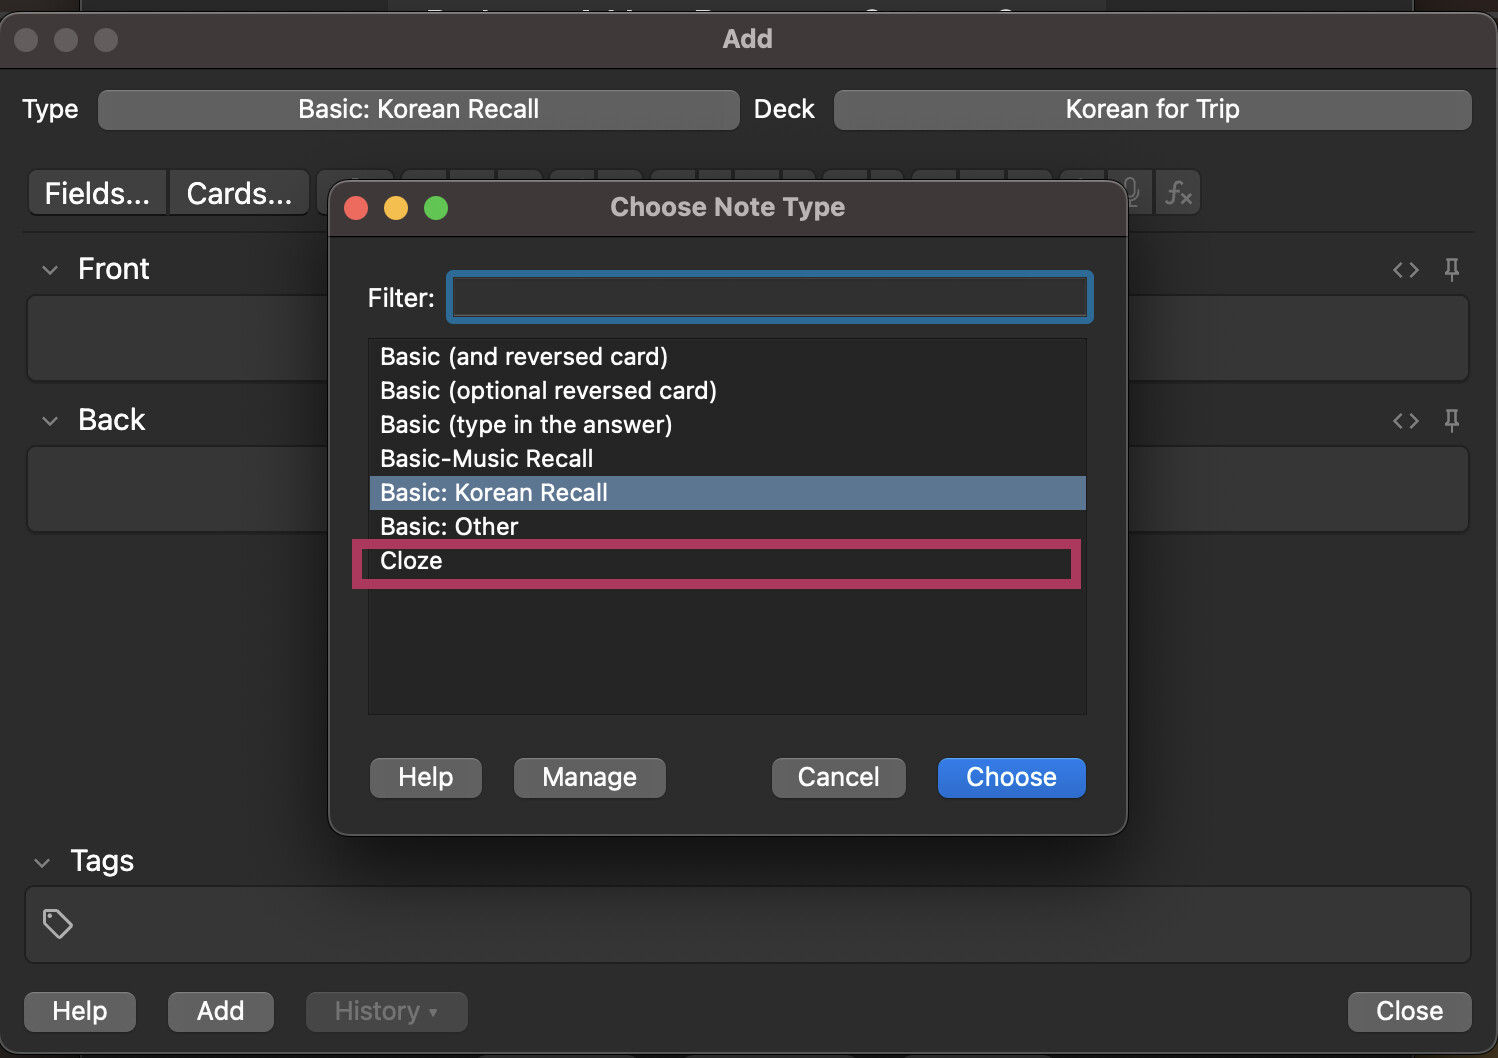Open the HTML editor for the Front field
1498x1058 pixels.
coord(1405,269)
